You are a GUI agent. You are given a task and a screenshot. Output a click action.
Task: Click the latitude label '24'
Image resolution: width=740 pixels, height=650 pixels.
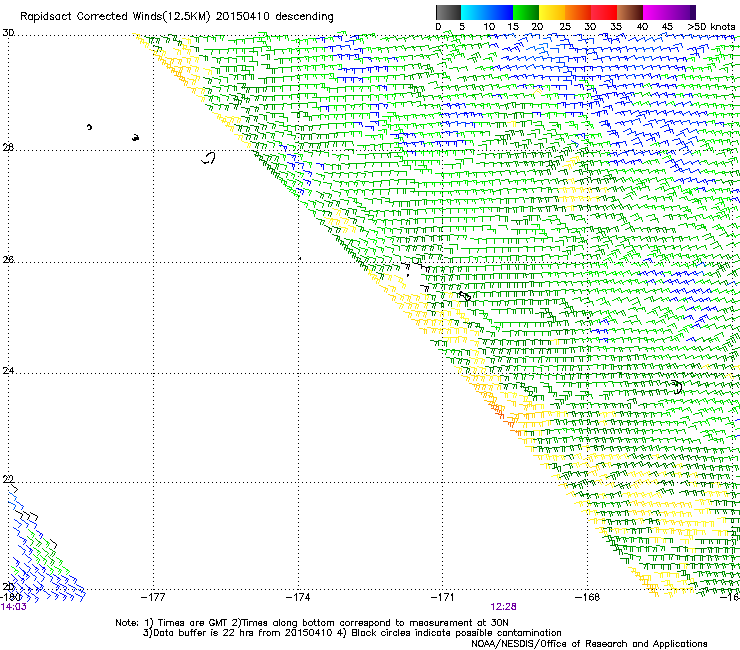point(8,371)
